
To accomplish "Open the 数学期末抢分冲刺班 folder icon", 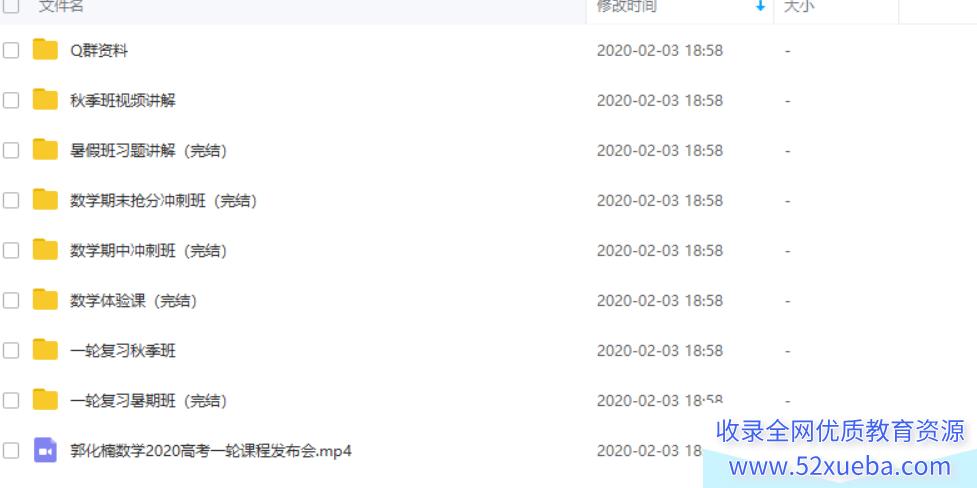I will point(45,199).
